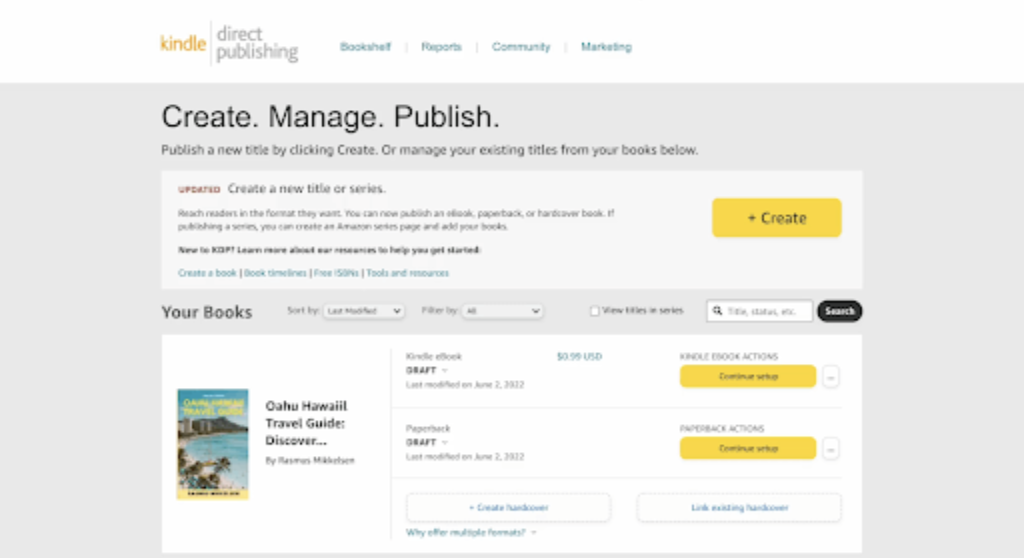Continue setup for the Kindle eBook

(748, 376)
